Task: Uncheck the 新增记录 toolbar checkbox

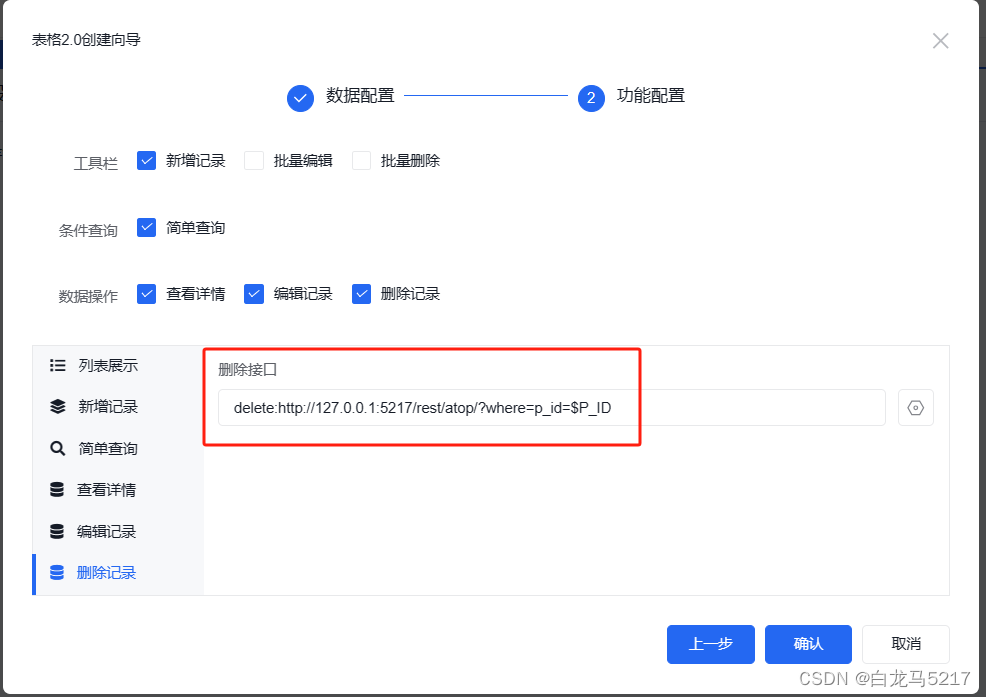Action: pyautogui.click(x=147, y=160)
